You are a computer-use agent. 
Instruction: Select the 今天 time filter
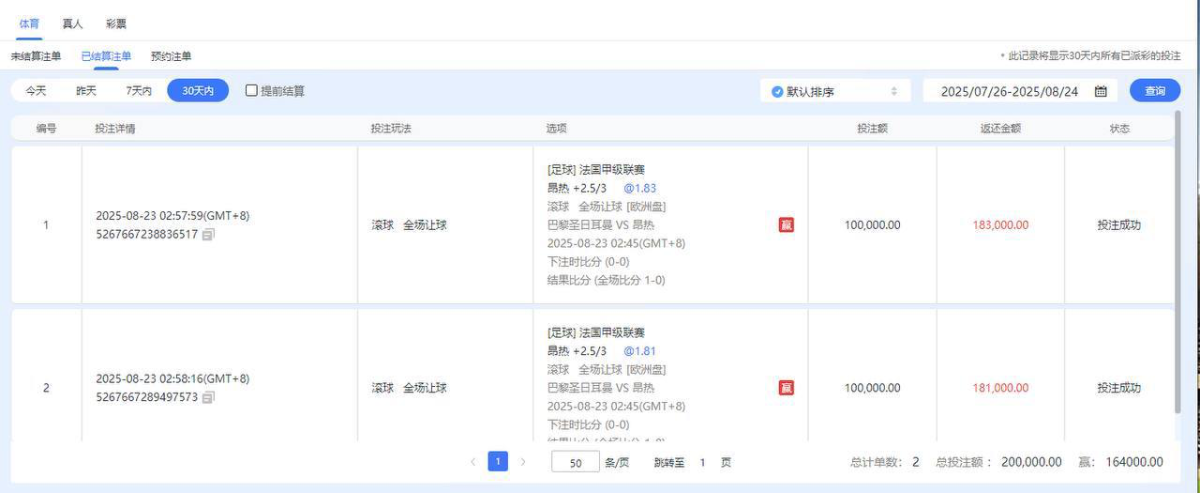click(36, 91)
